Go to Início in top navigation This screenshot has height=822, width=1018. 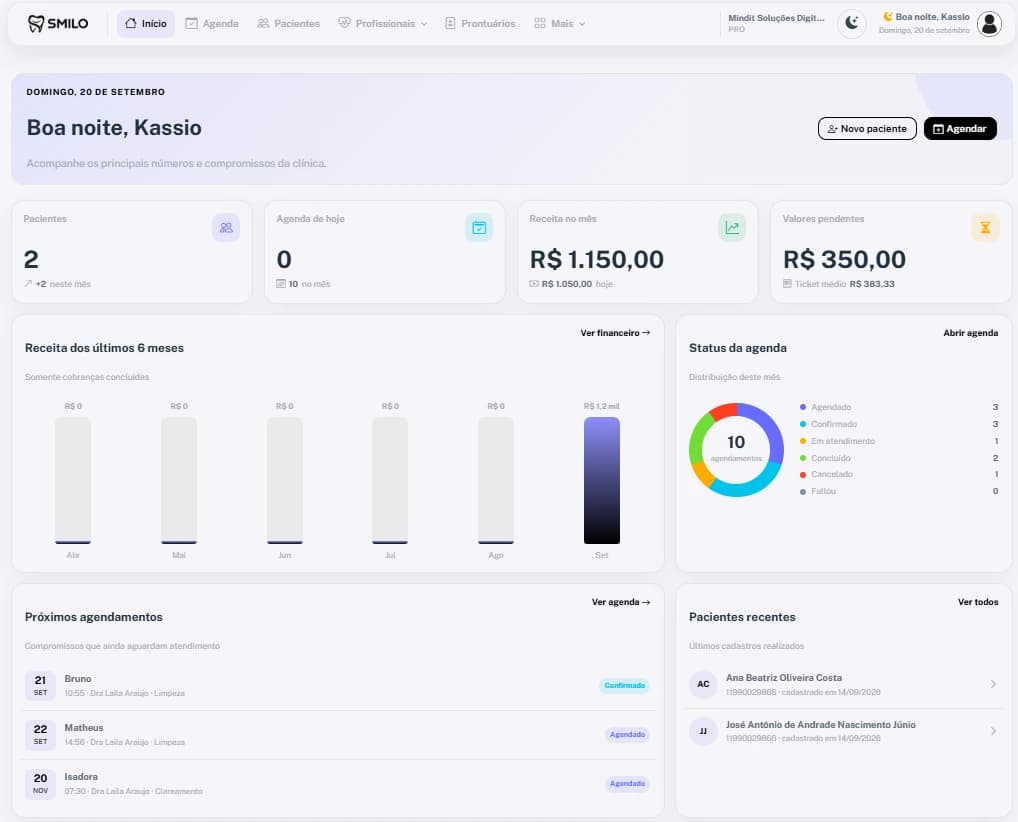146,23
